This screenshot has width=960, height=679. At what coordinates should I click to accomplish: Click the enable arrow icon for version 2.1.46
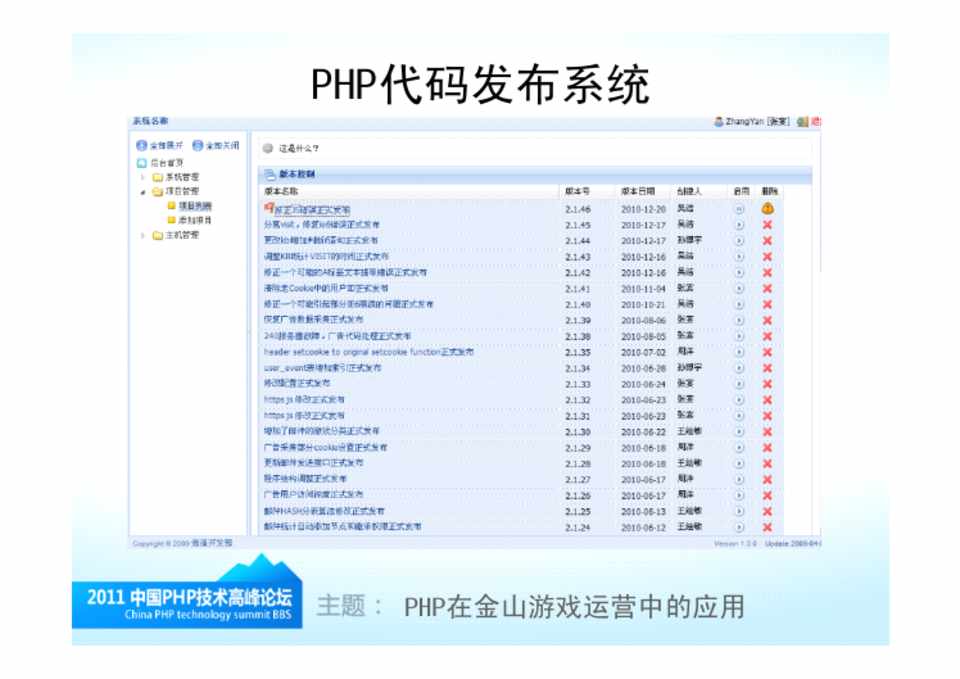click(739, 209)
